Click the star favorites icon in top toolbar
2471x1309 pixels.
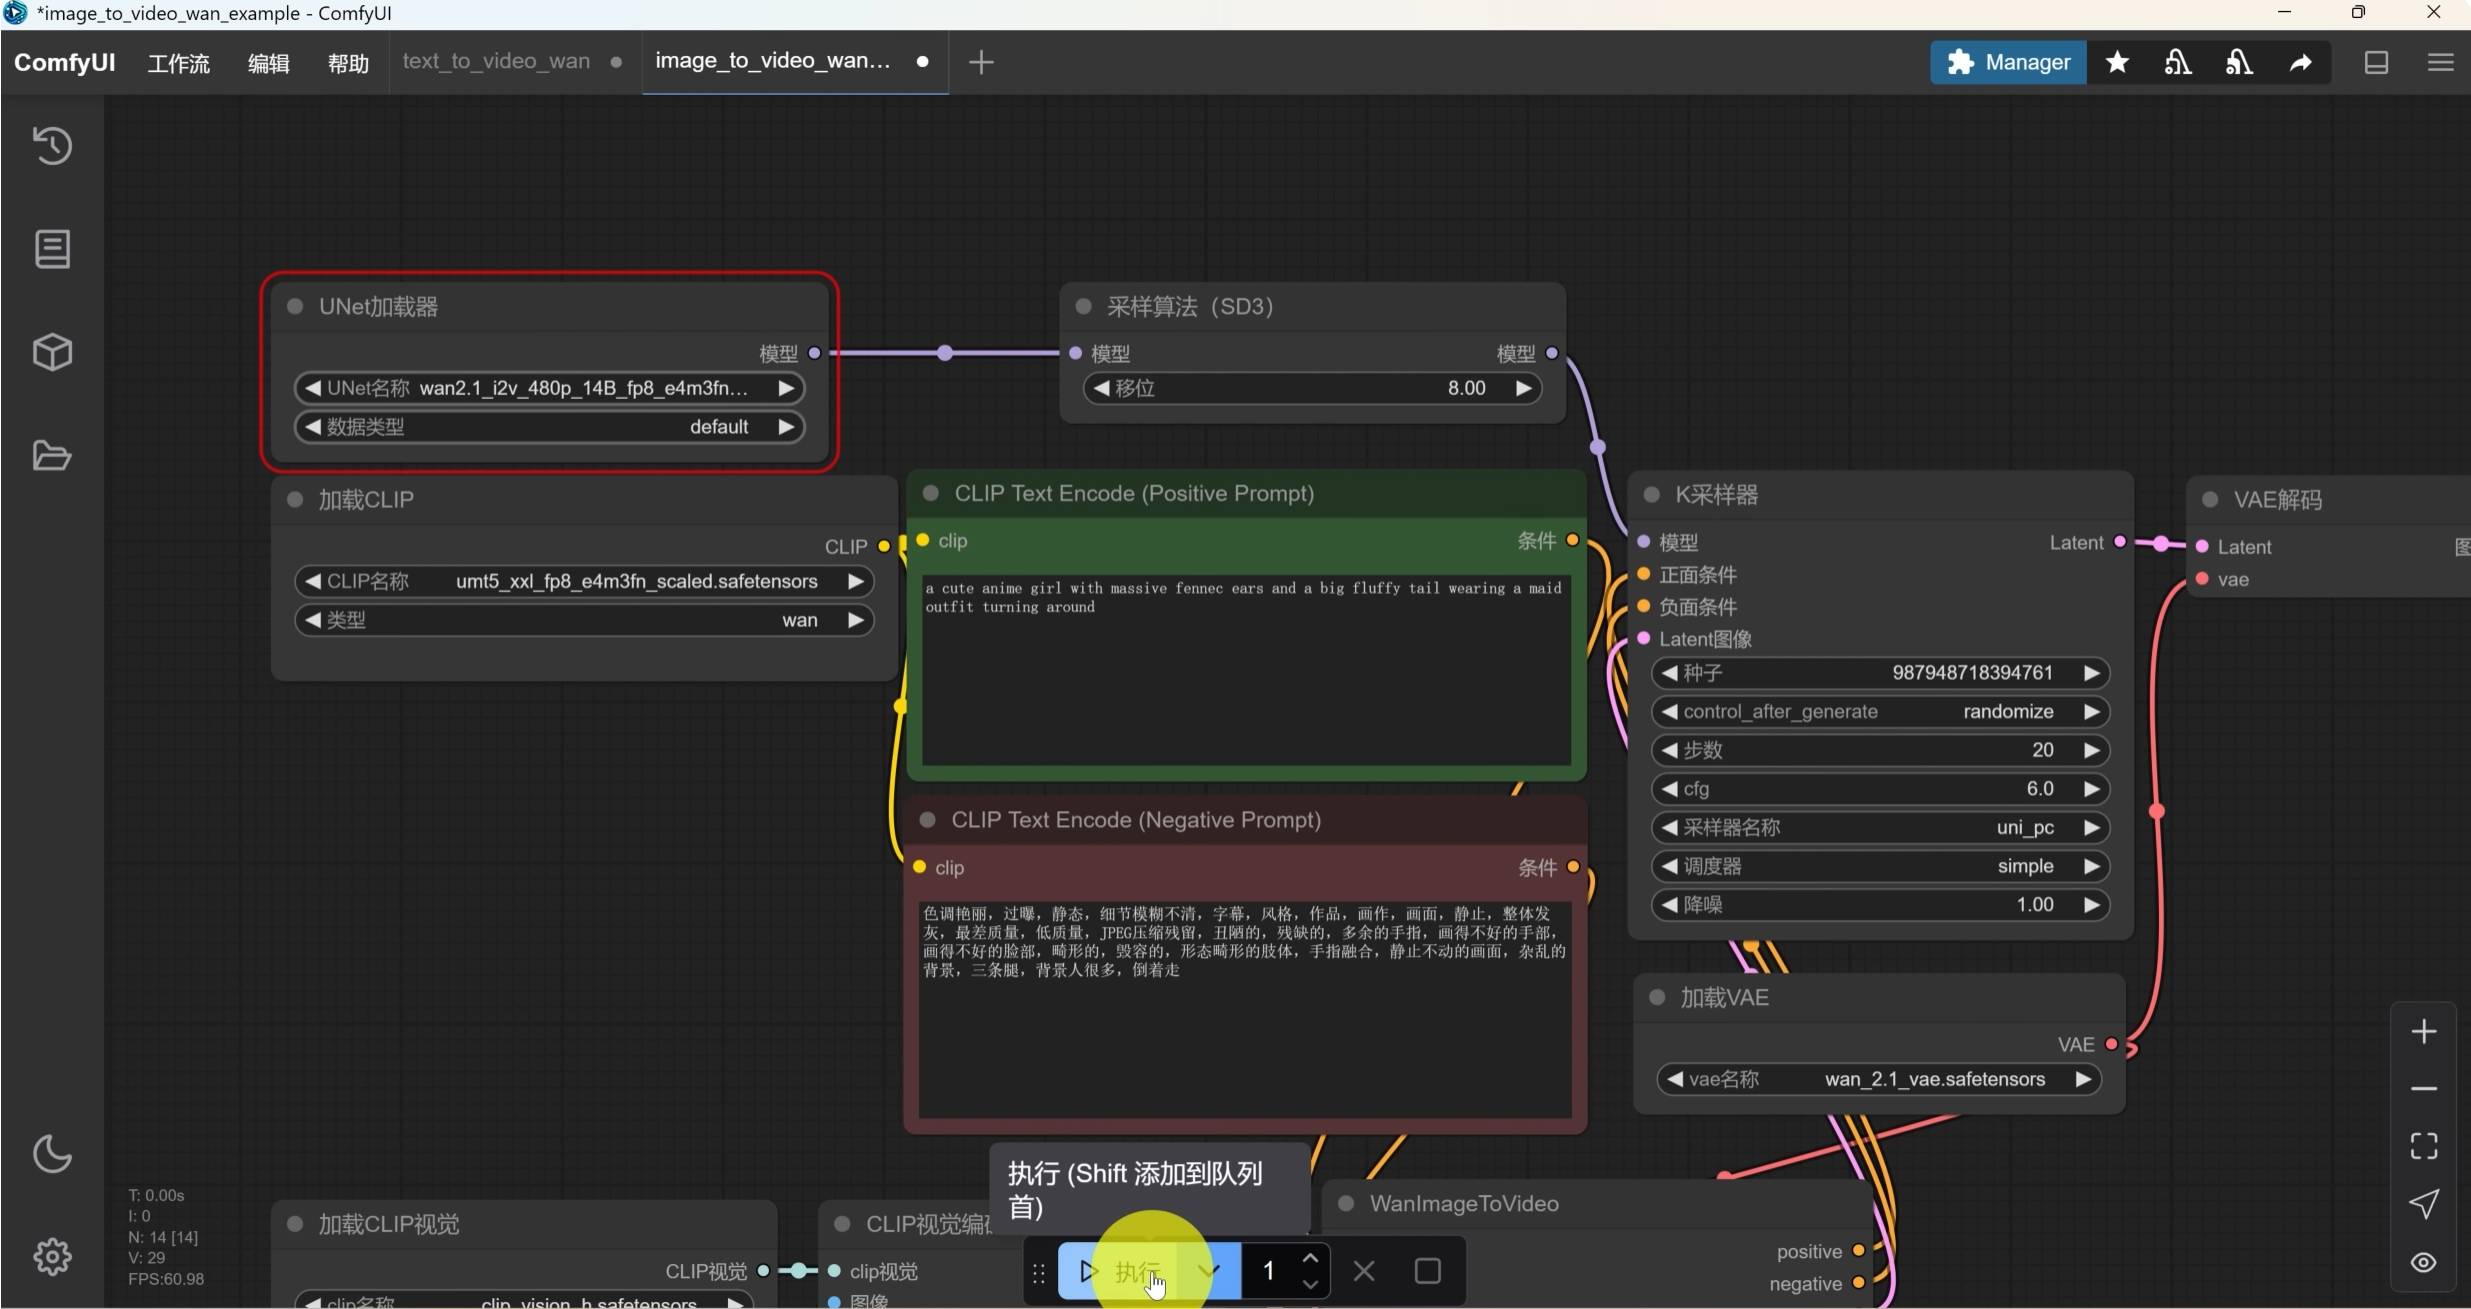tap(2117, 62)
